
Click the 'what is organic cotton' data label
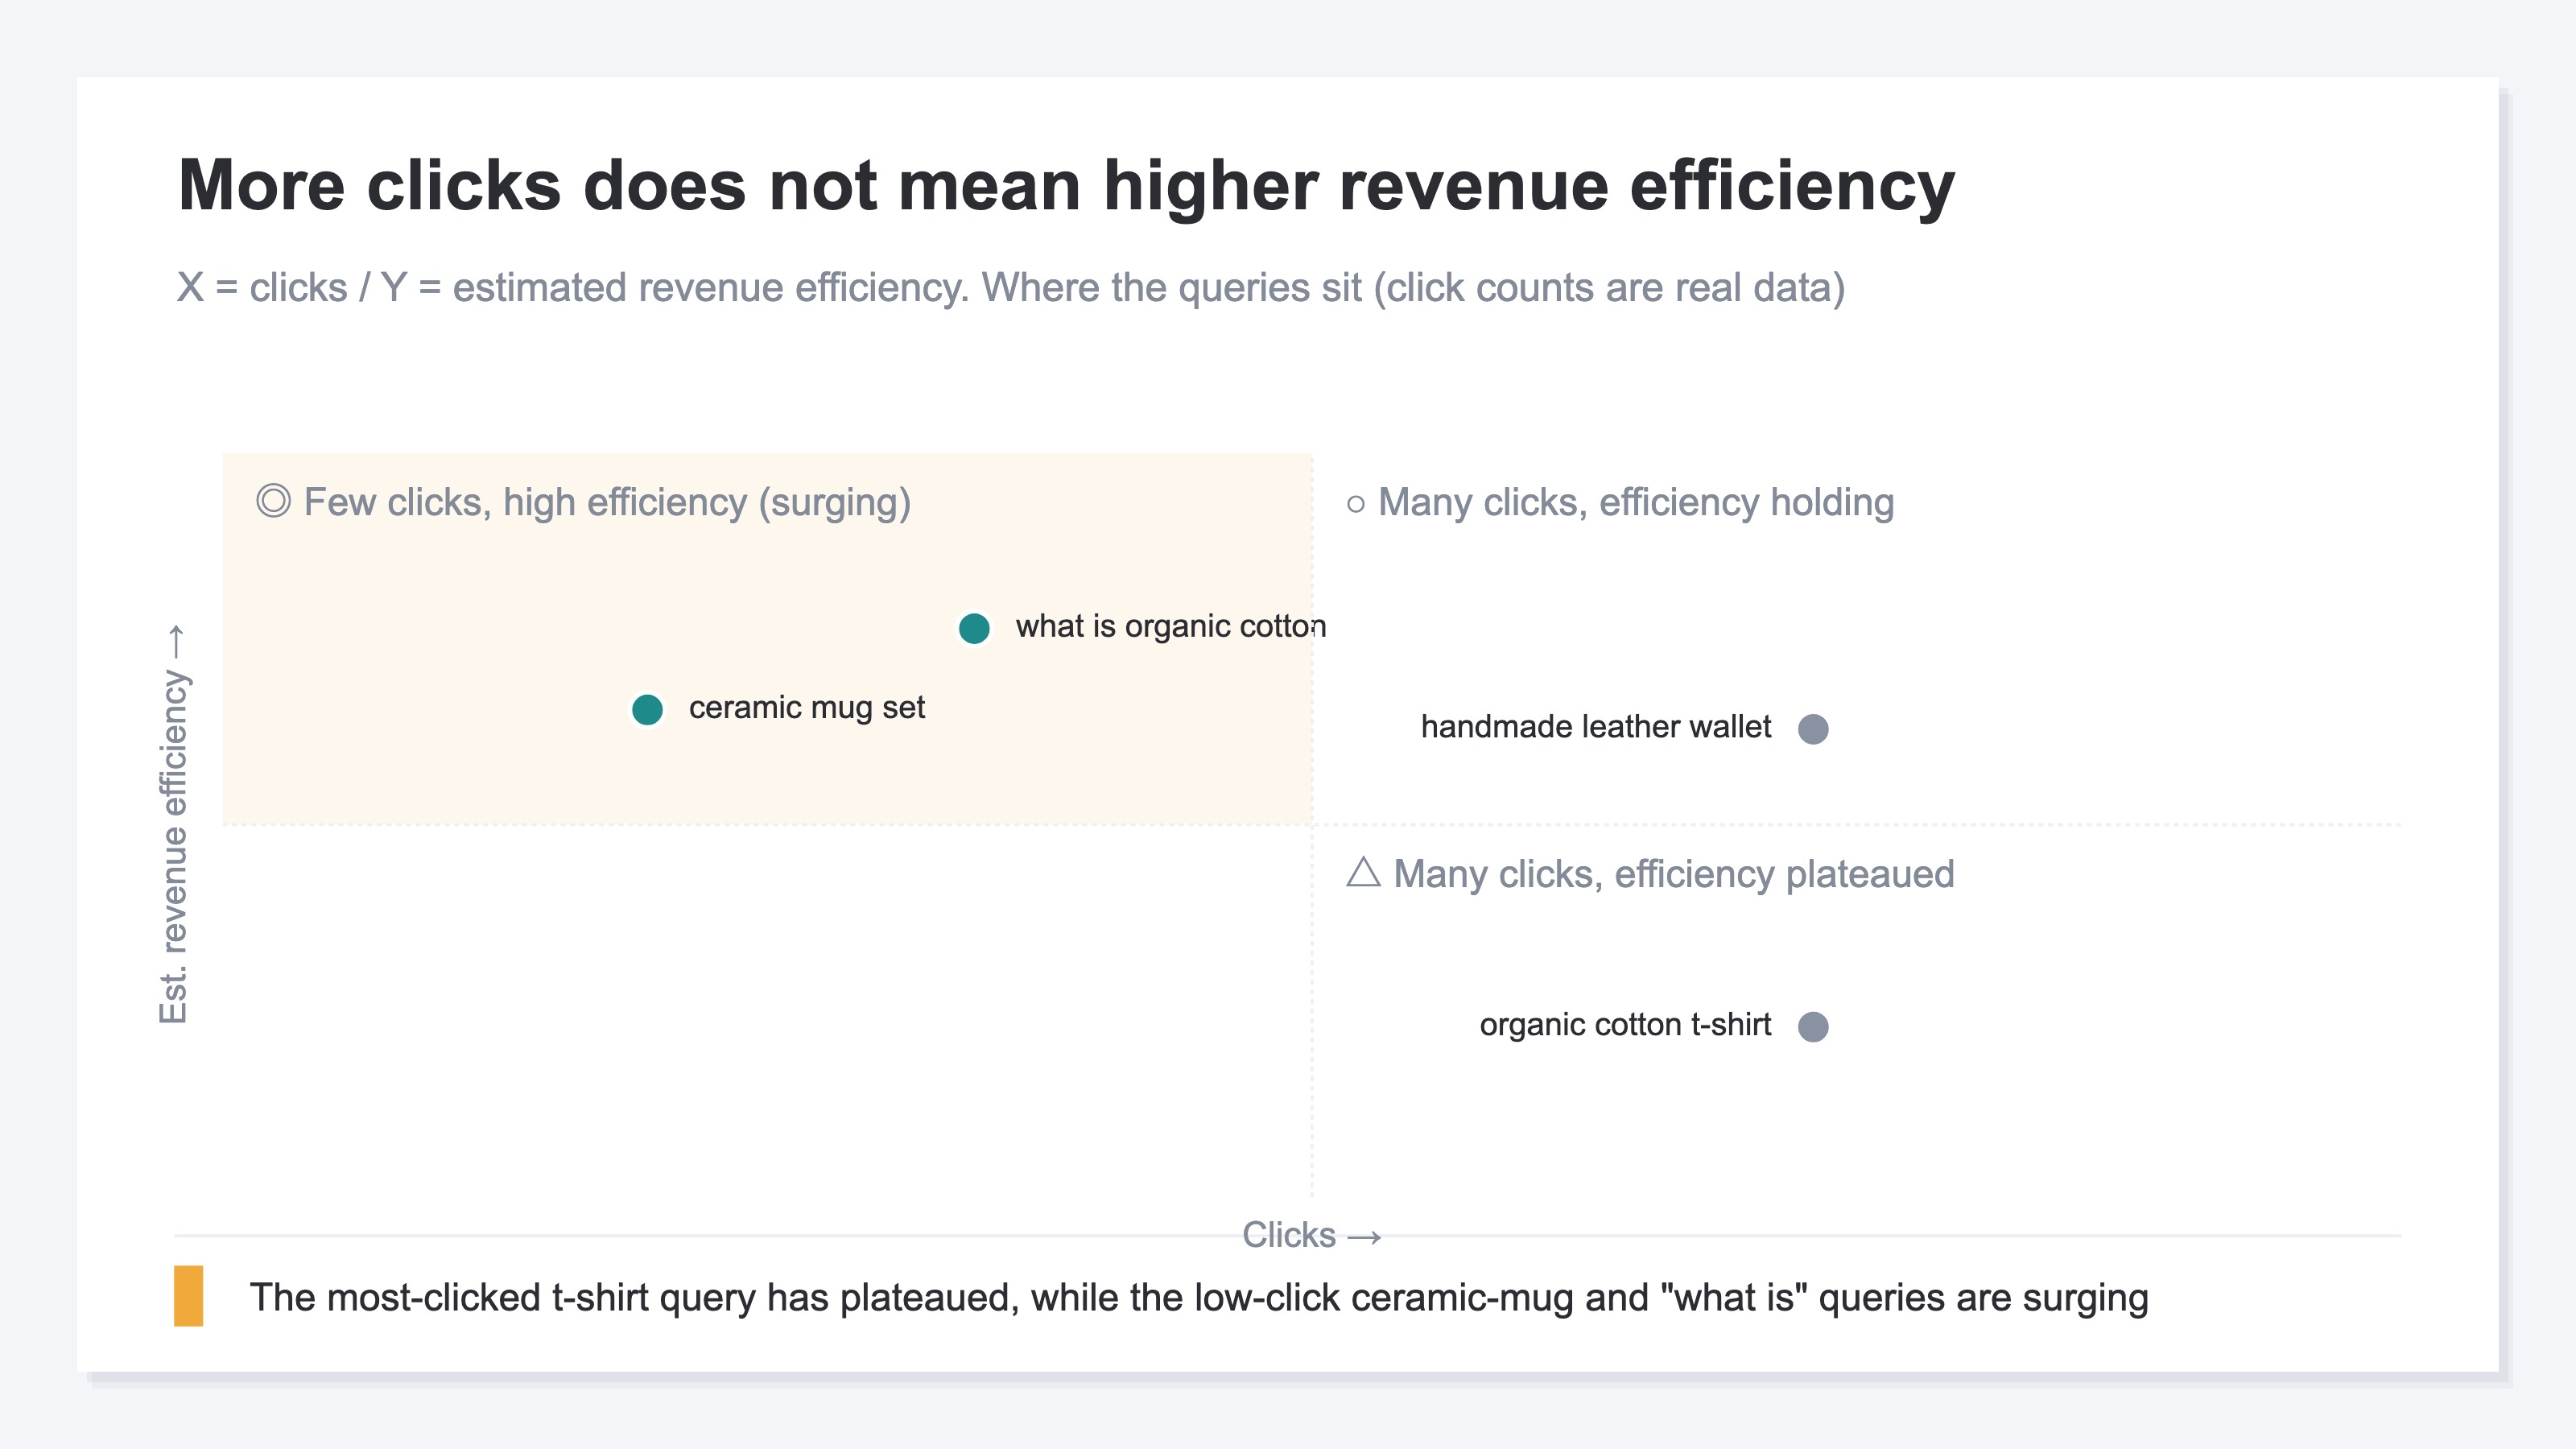point(1171,627)
